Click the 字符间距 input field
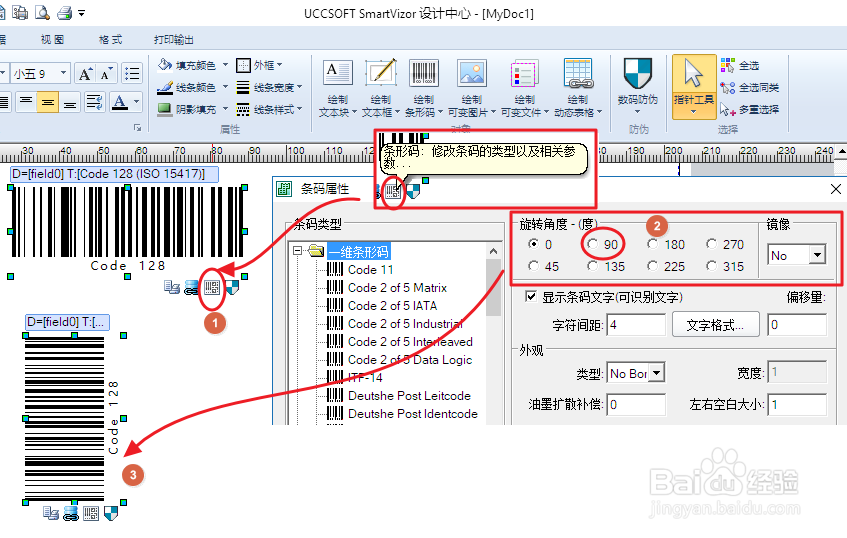The width and height of the screenshot is (847, 538). (636, 325)
